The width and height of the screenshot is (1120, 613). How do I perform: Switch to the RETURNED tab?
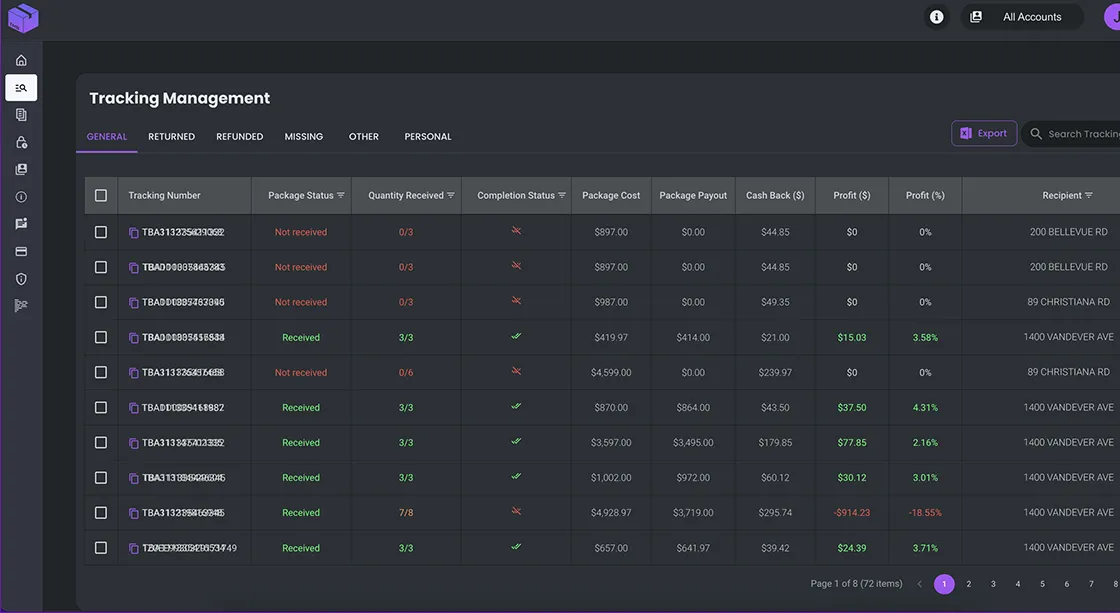(171, 136)
